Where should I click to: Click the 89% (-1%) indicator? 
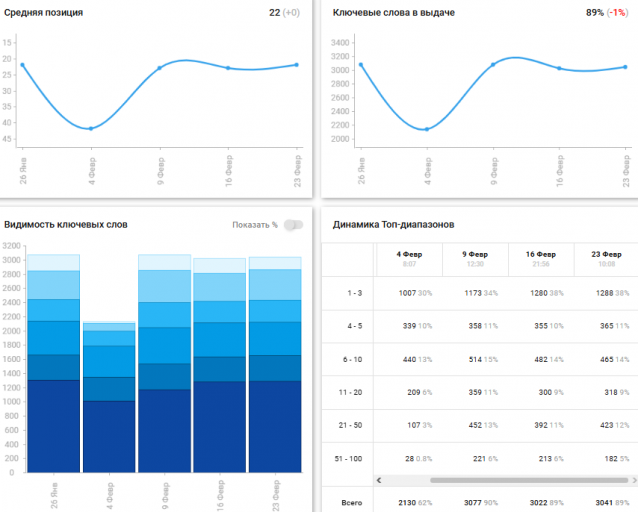point(607,13)
